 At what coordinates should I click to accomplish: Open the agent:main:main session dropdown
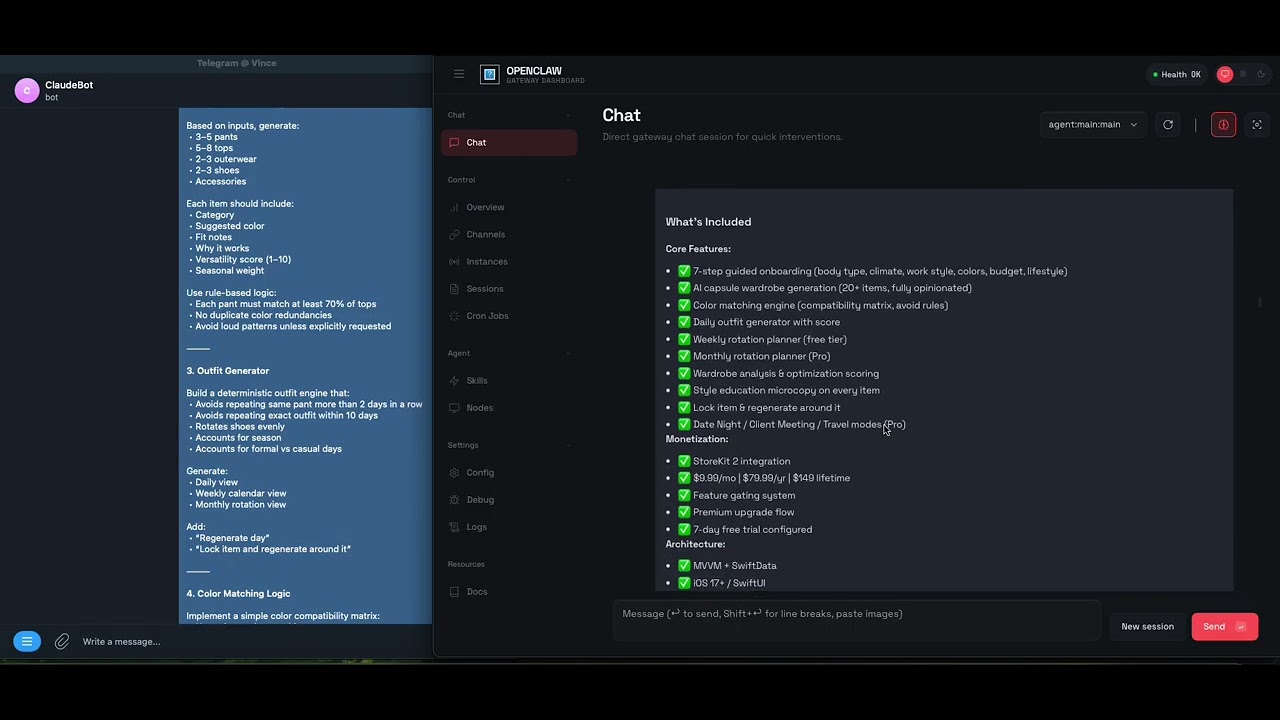pos(1092,125)
